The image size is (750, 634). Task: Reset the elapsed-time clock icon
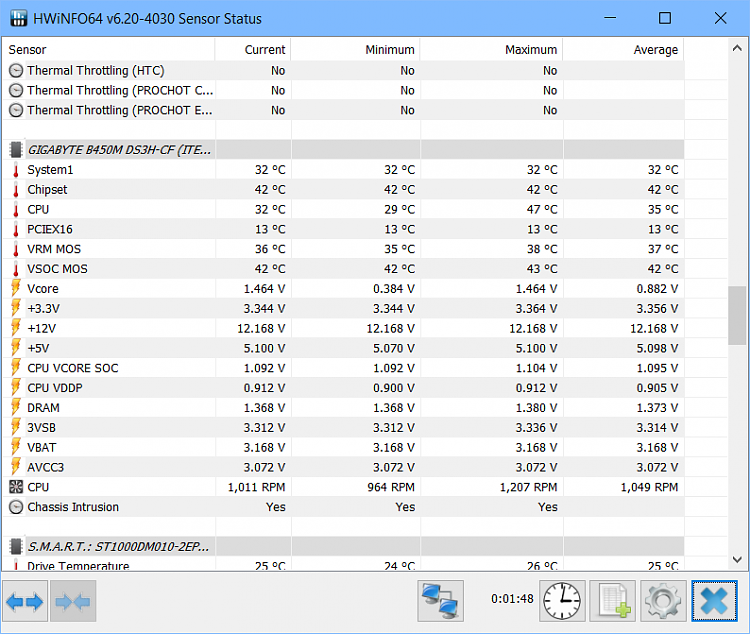[562, 601]
